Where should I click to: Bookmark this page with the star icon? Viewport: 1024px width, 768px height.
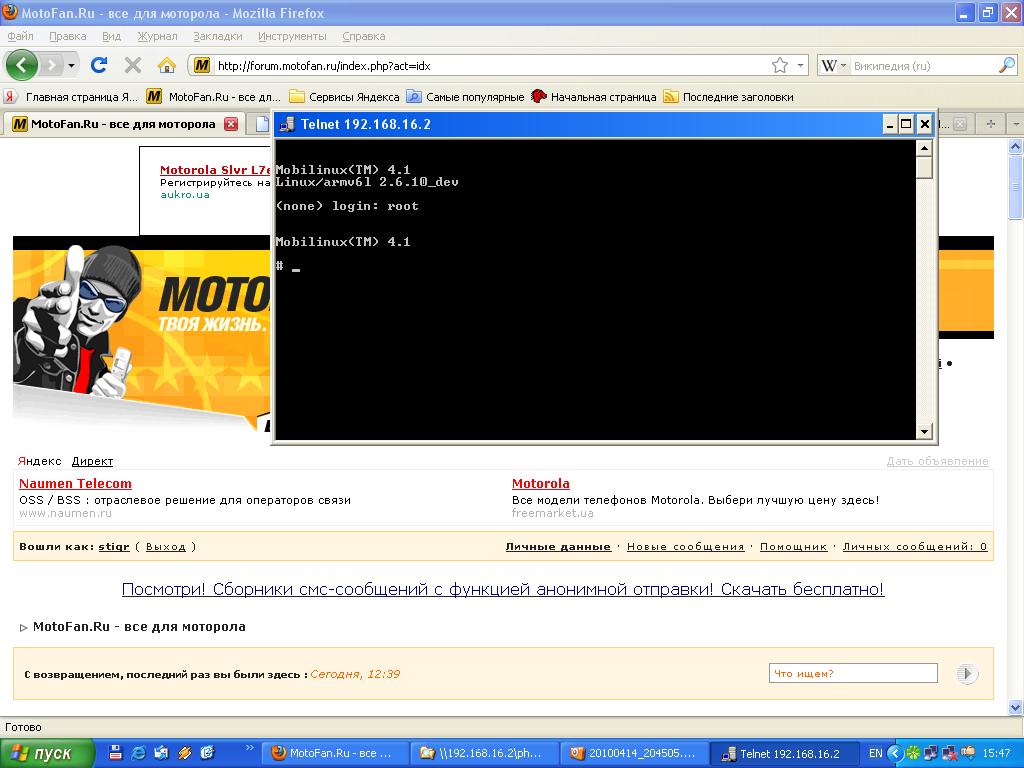[x=780, y=65]
